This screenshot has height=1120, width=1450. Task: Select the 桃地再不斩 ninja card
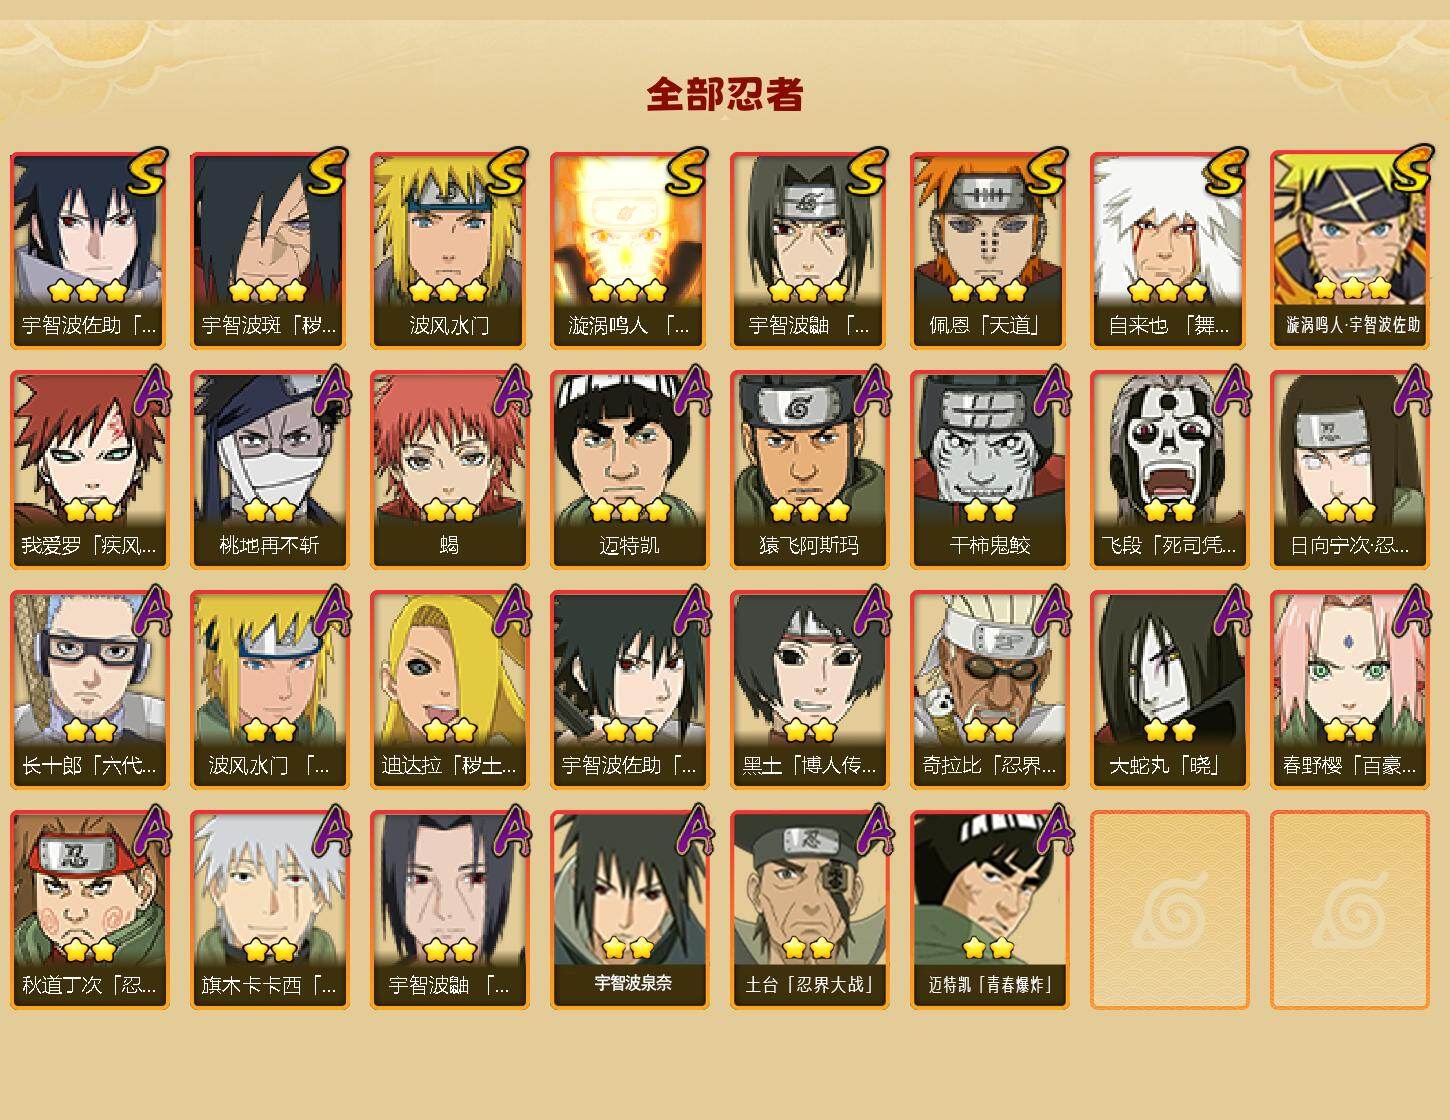click(x=269, y=470)
